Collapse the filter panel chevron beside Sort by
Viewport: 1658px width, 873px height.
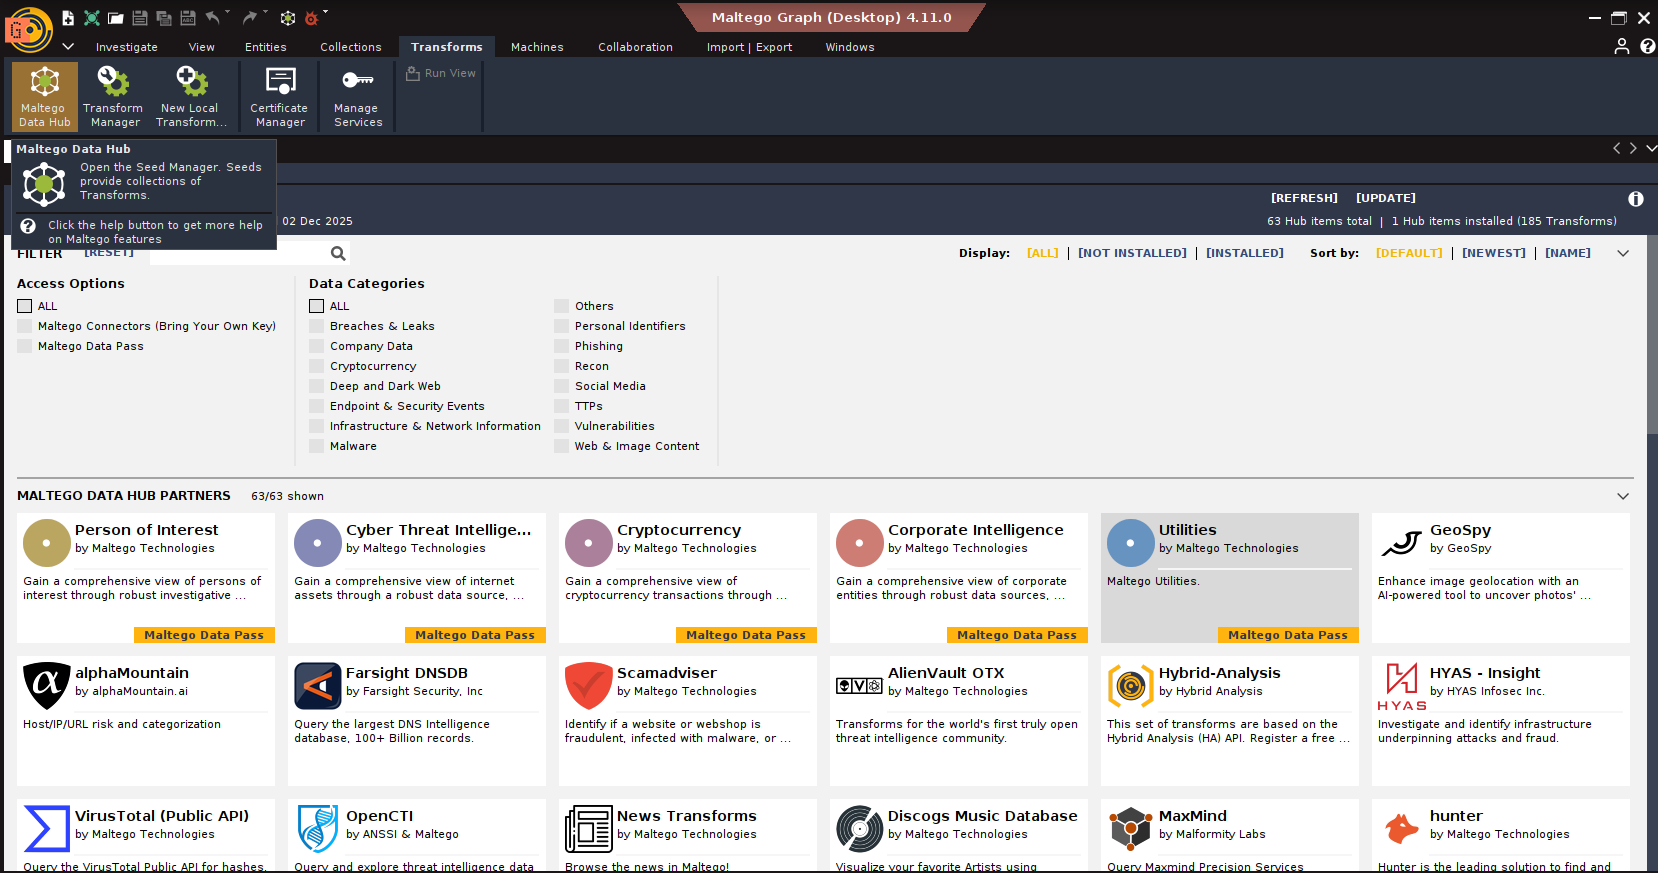tap(1622, 254)
